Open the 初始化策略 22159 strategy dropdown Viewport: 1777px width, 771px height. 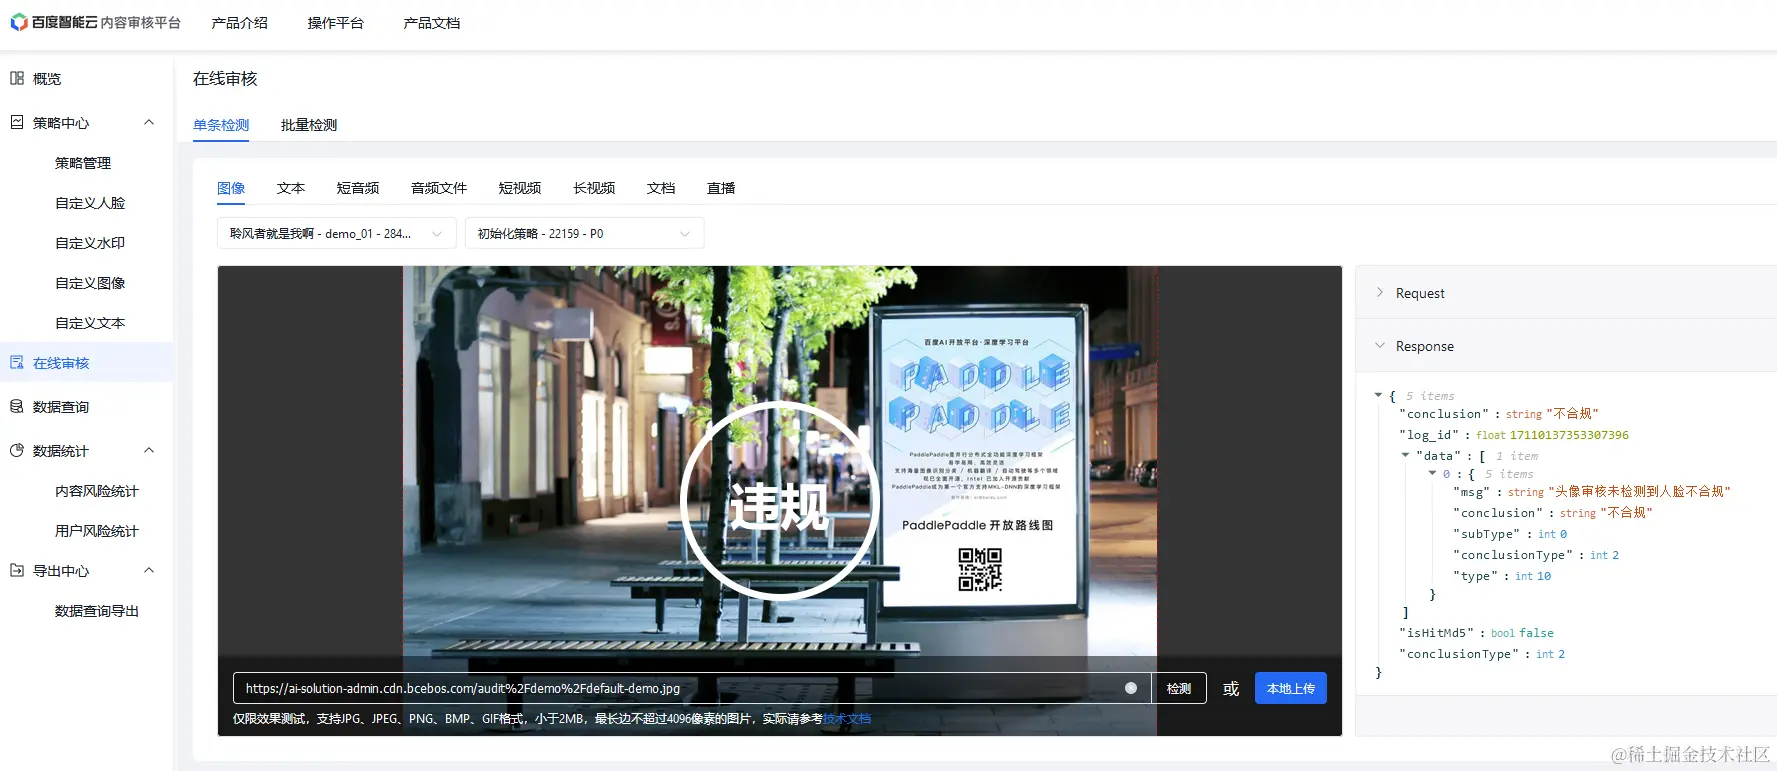[x=585, y=233]
